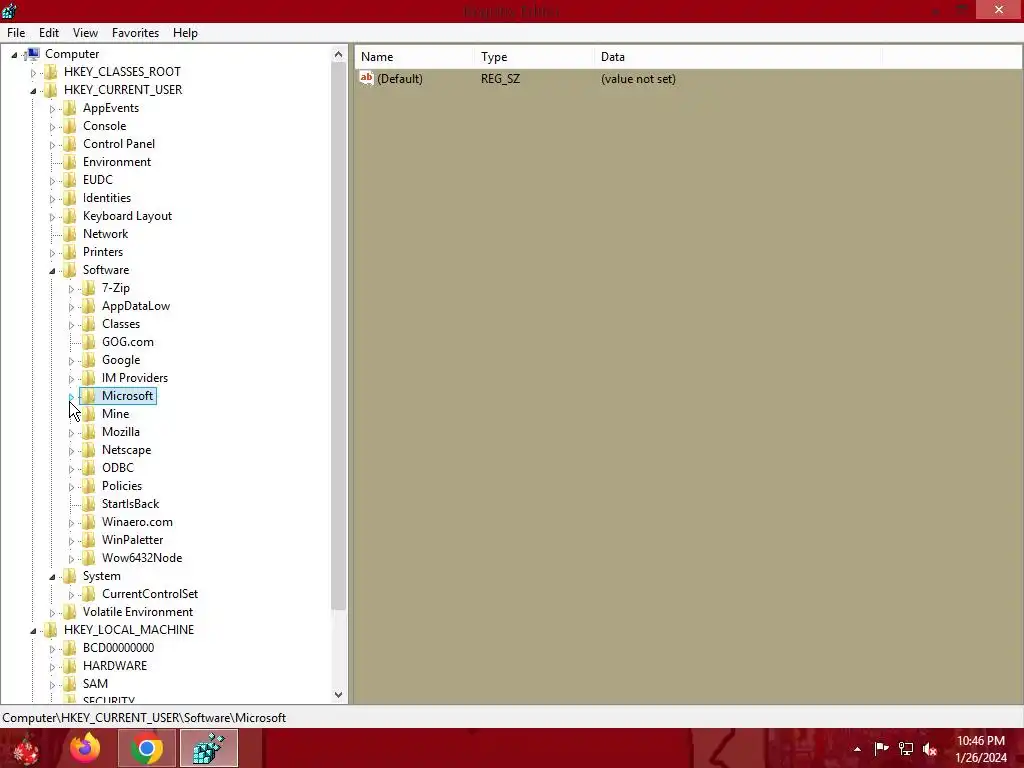The width and height of the screenshot is (1024, 768).
Task: Click the Network folder icon
Action: coord(69,234)
